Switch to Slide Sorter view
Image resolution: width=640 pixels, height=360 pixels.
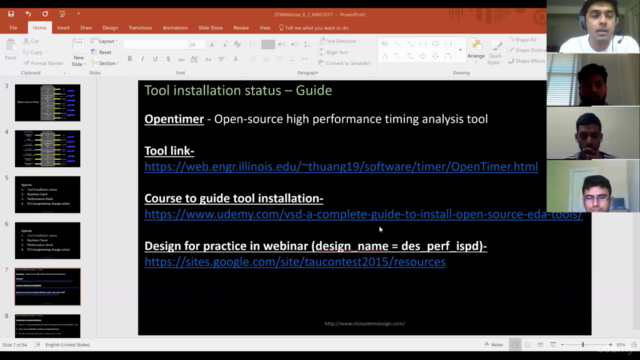coord(528,345)
